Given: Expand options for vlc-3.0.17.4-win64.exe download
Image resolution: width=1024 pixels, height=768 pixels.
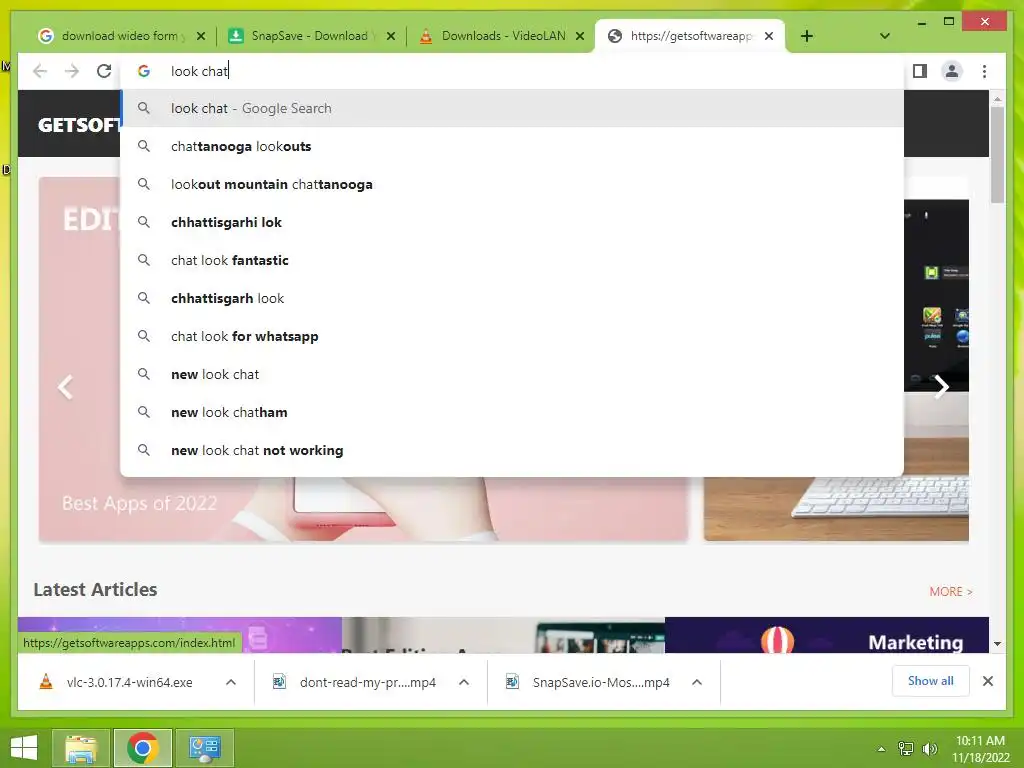Looking at the screenshot, I should pyautogui.click(x=231, y=682).
